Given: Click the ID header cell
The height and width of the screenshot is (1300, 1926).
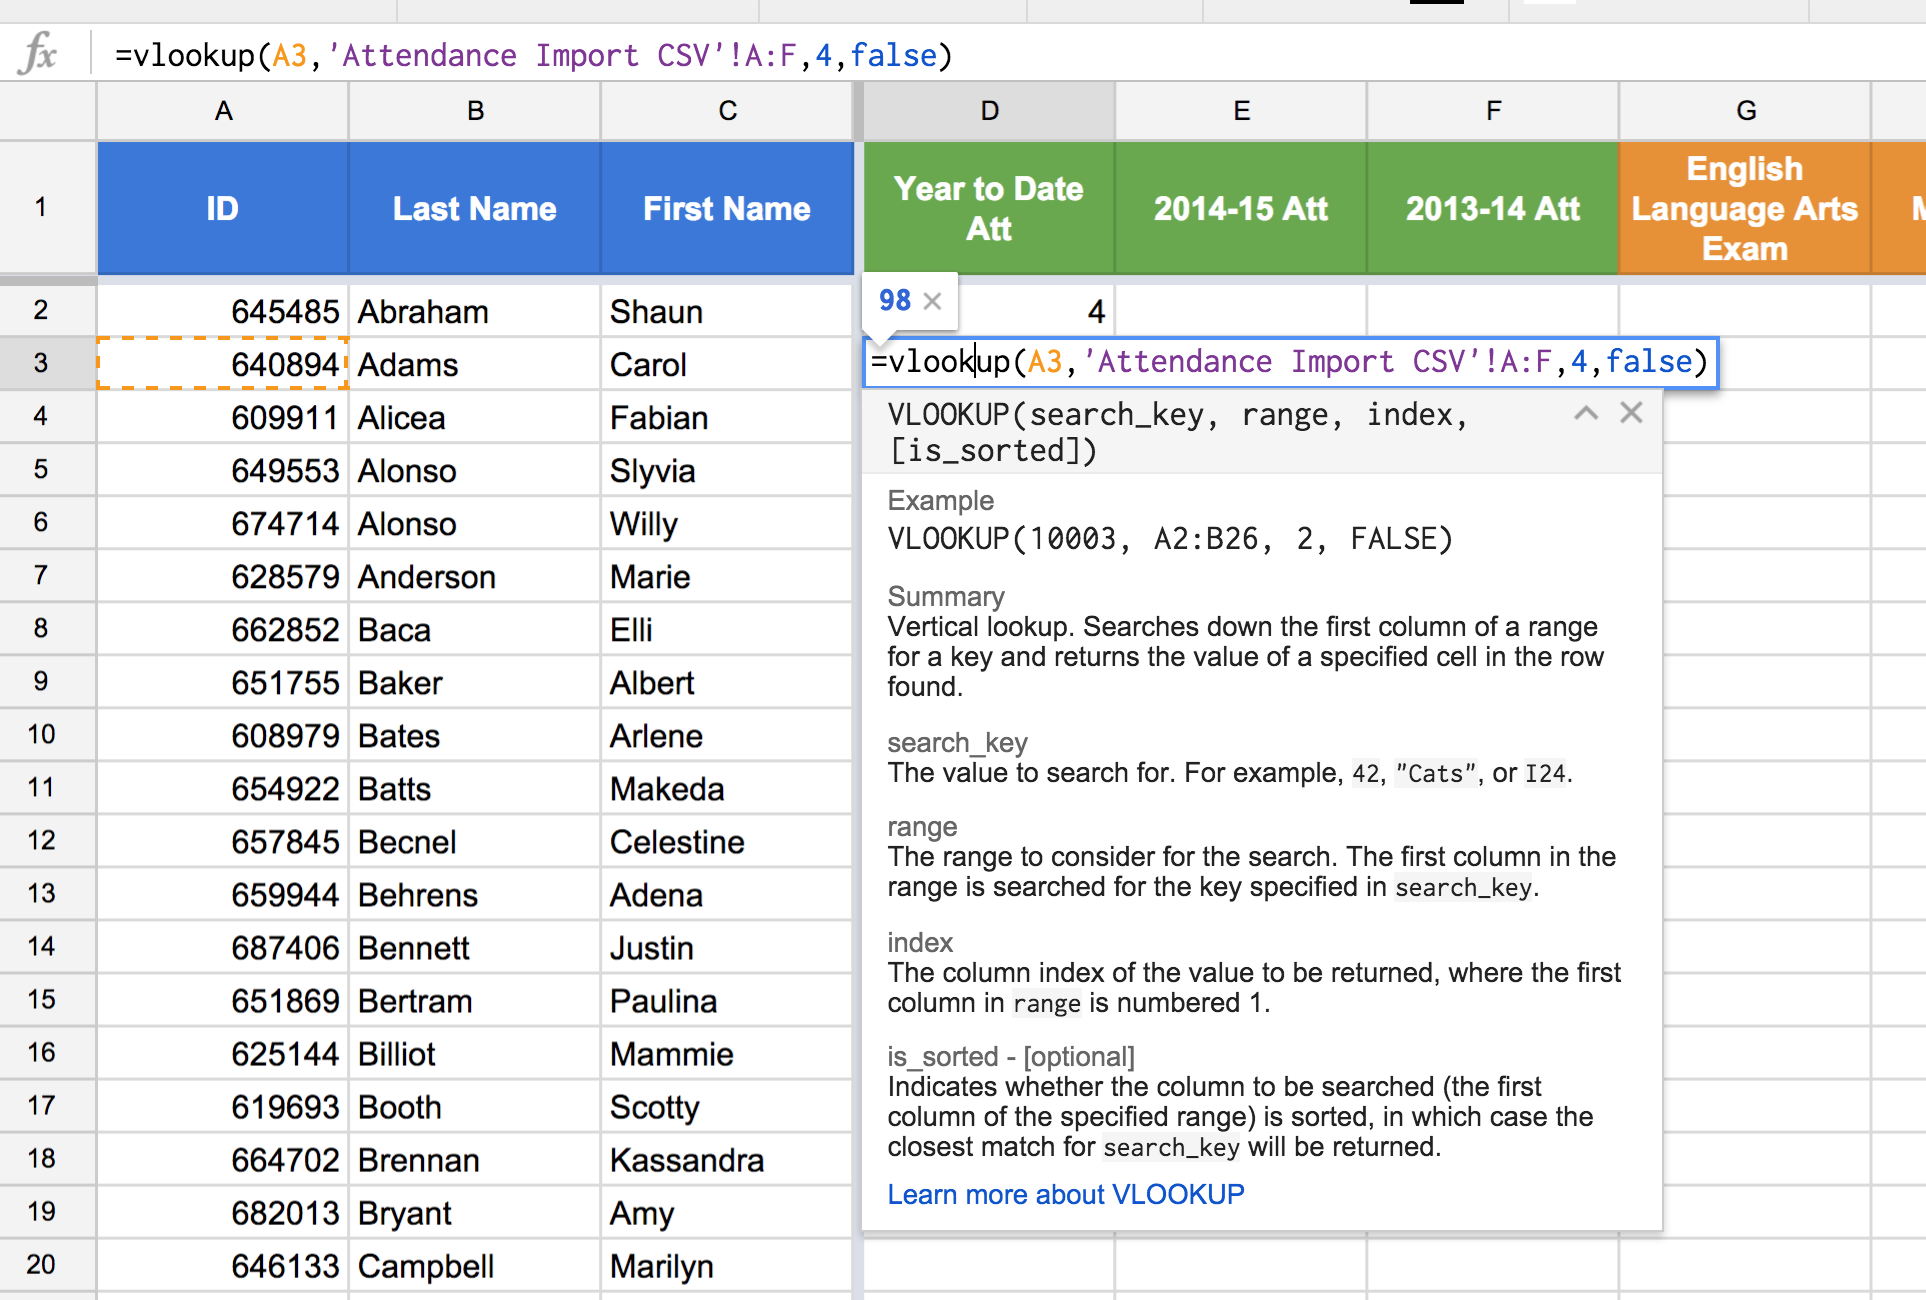Looking at the screenshot, I should (x=223, y=208).
